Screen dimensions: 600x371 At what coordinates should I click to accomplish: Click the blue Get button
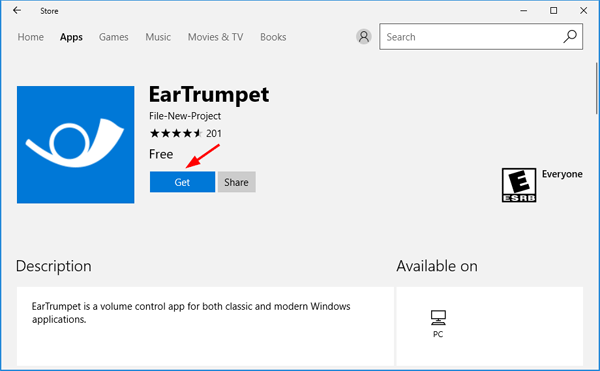pyautogui.click(x=183, y=182)
